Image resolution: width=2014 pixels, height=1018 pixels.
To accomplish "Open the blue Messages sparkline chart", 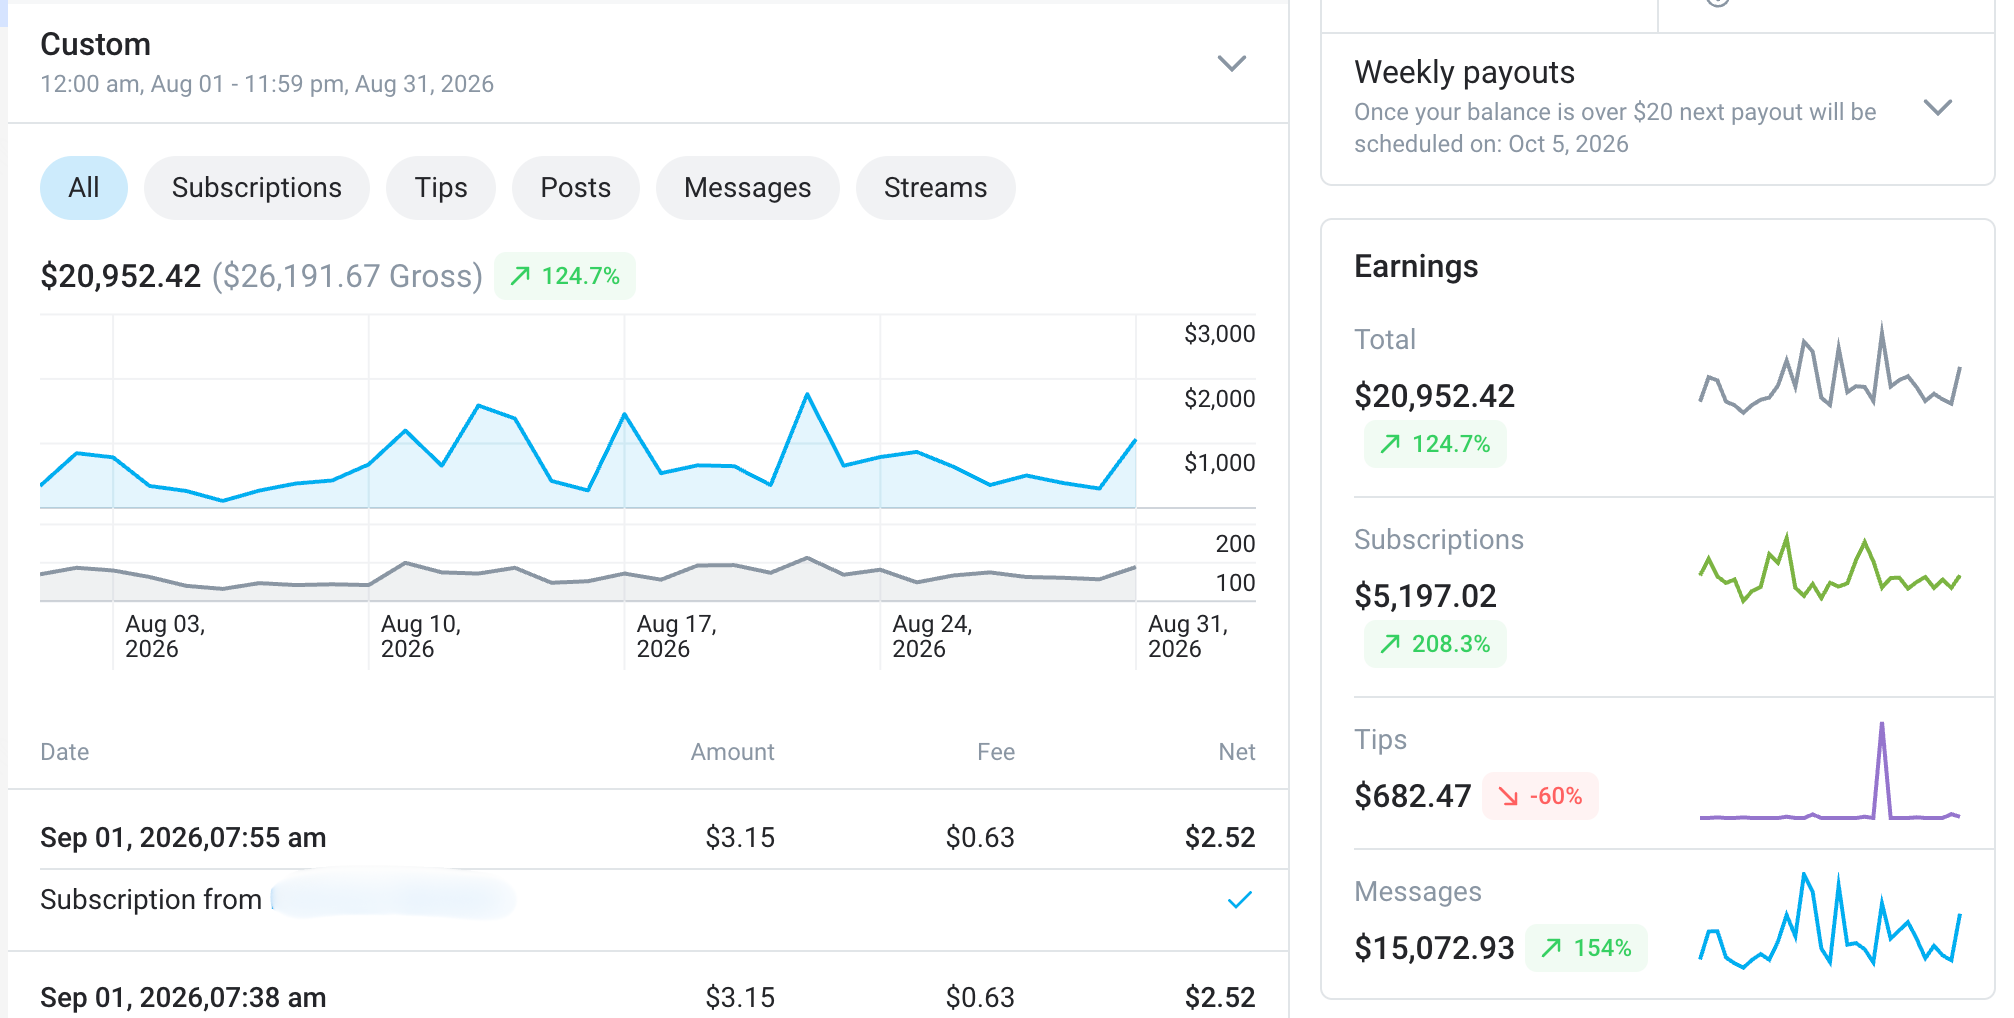I will (1830, 920).
